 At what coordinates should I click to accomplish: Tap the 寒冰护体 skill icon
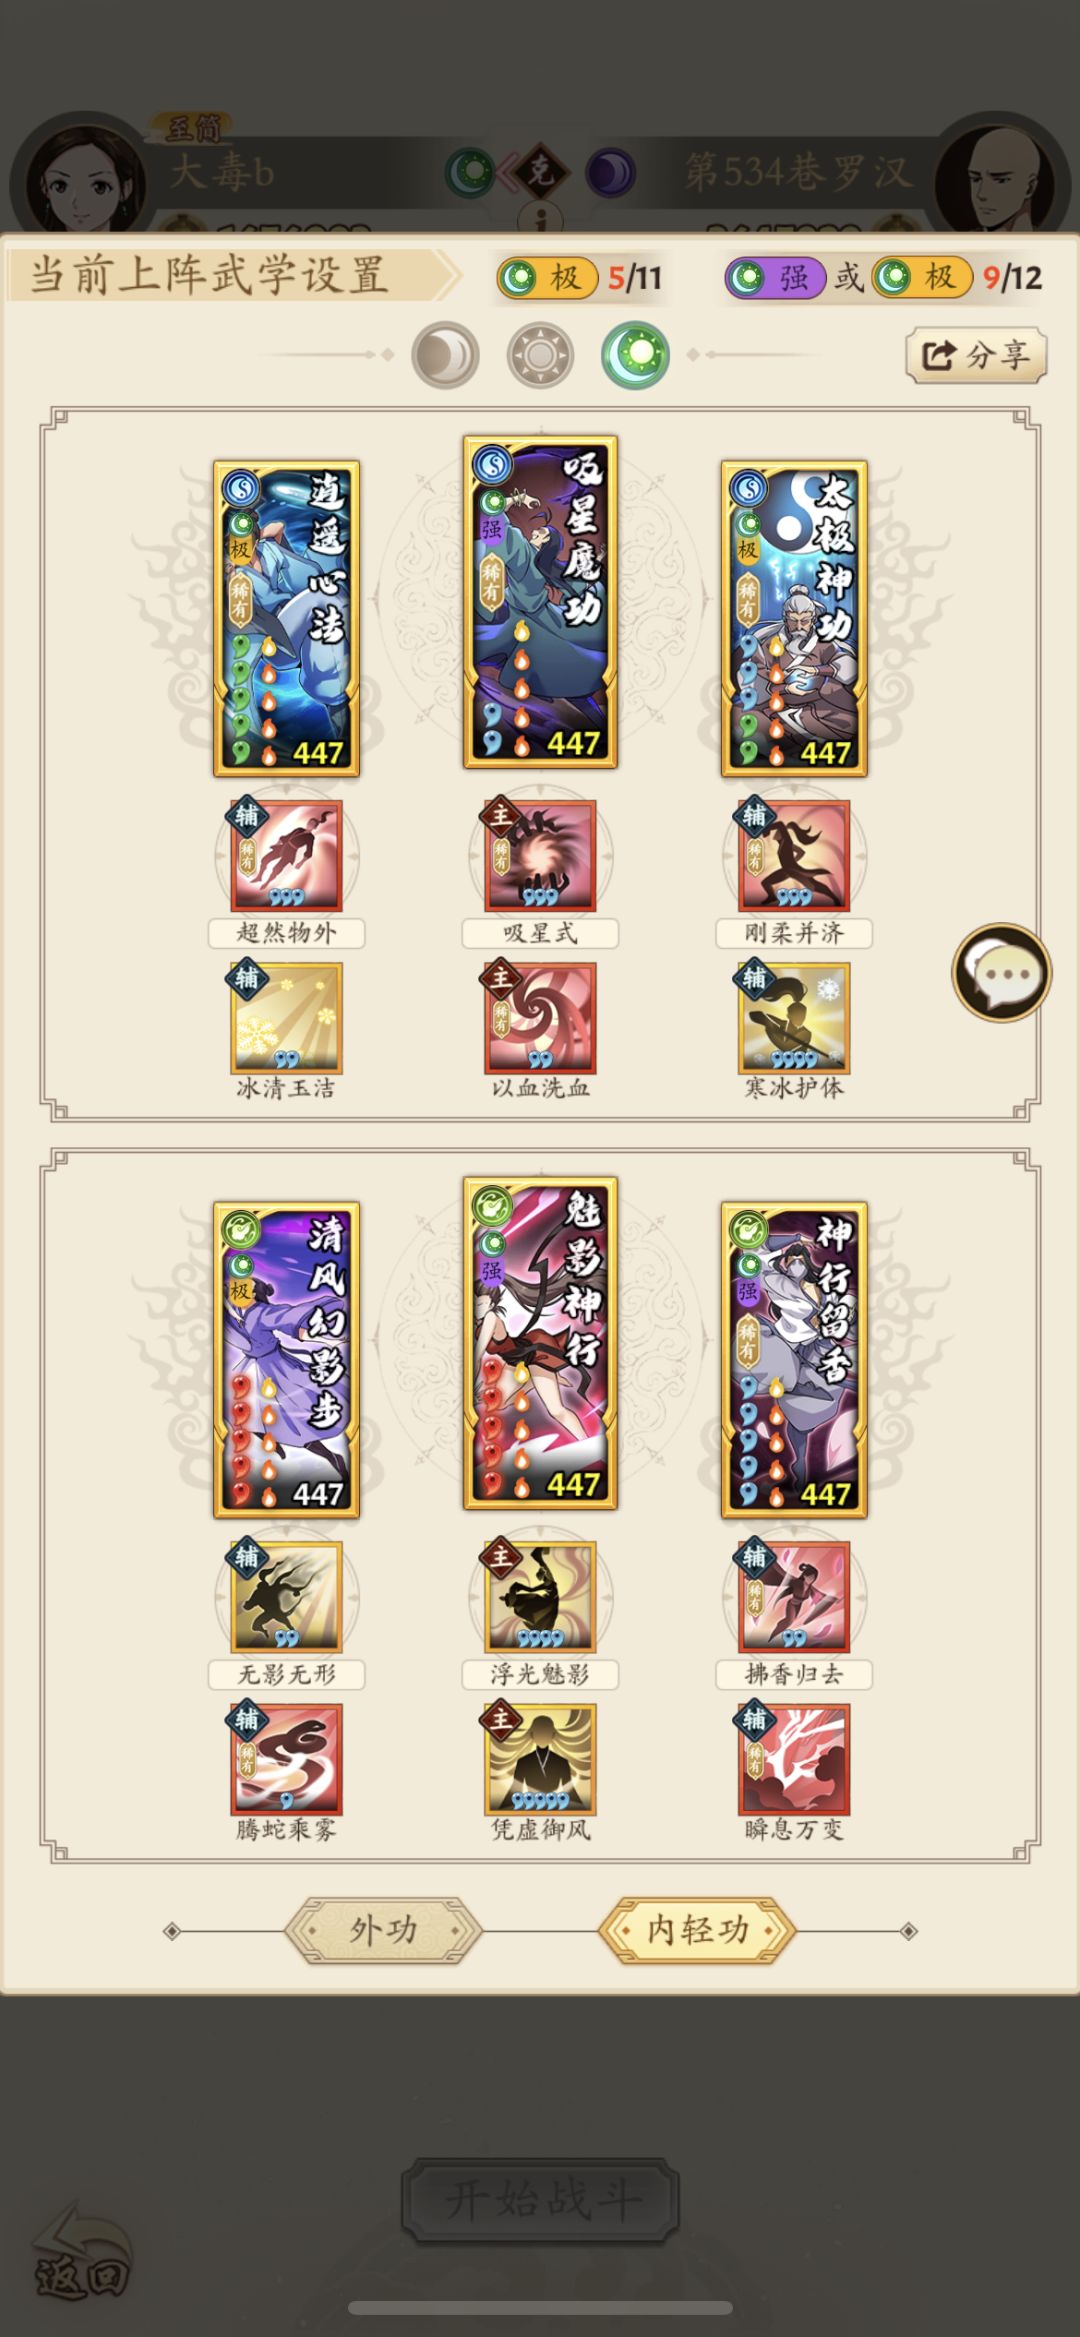(x=795, y=1018)
